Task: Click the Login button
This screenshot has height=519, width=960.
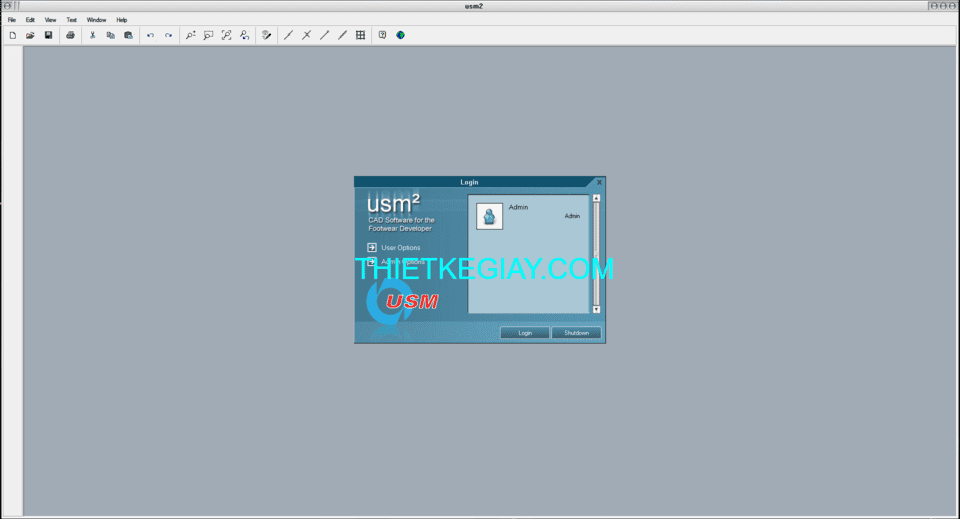Action: pos(525,333)
